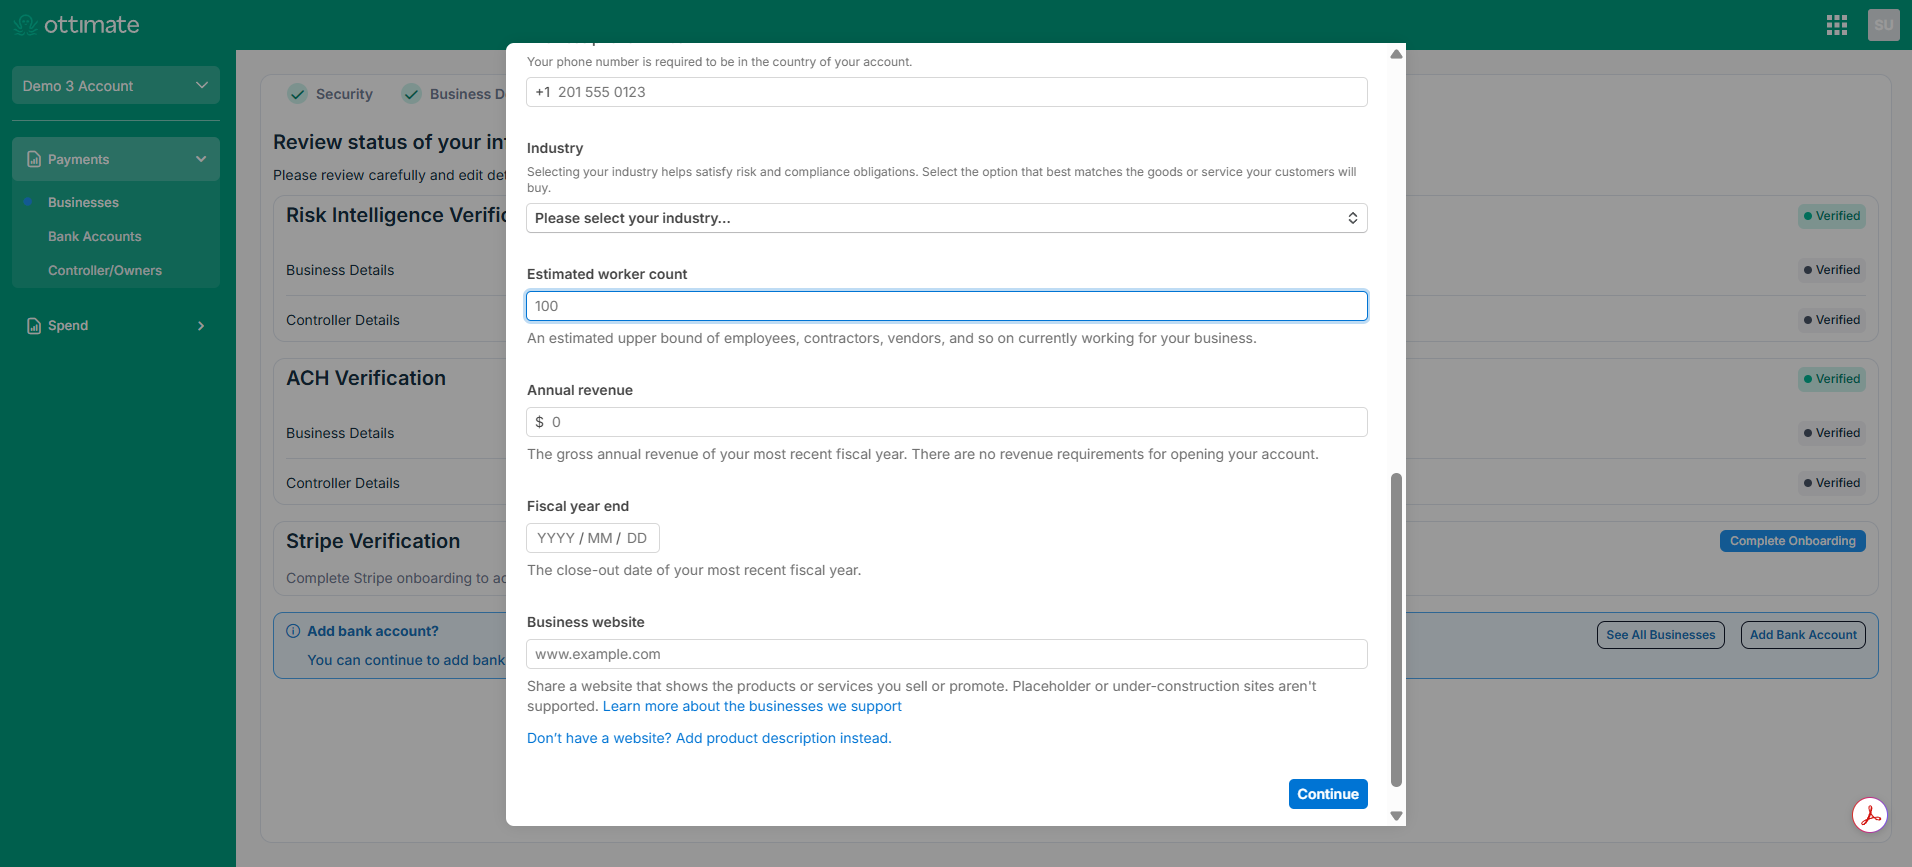Screen dimensions: 1912x867
Task: Click the 'Industry' field label
Action: [555, 148]
